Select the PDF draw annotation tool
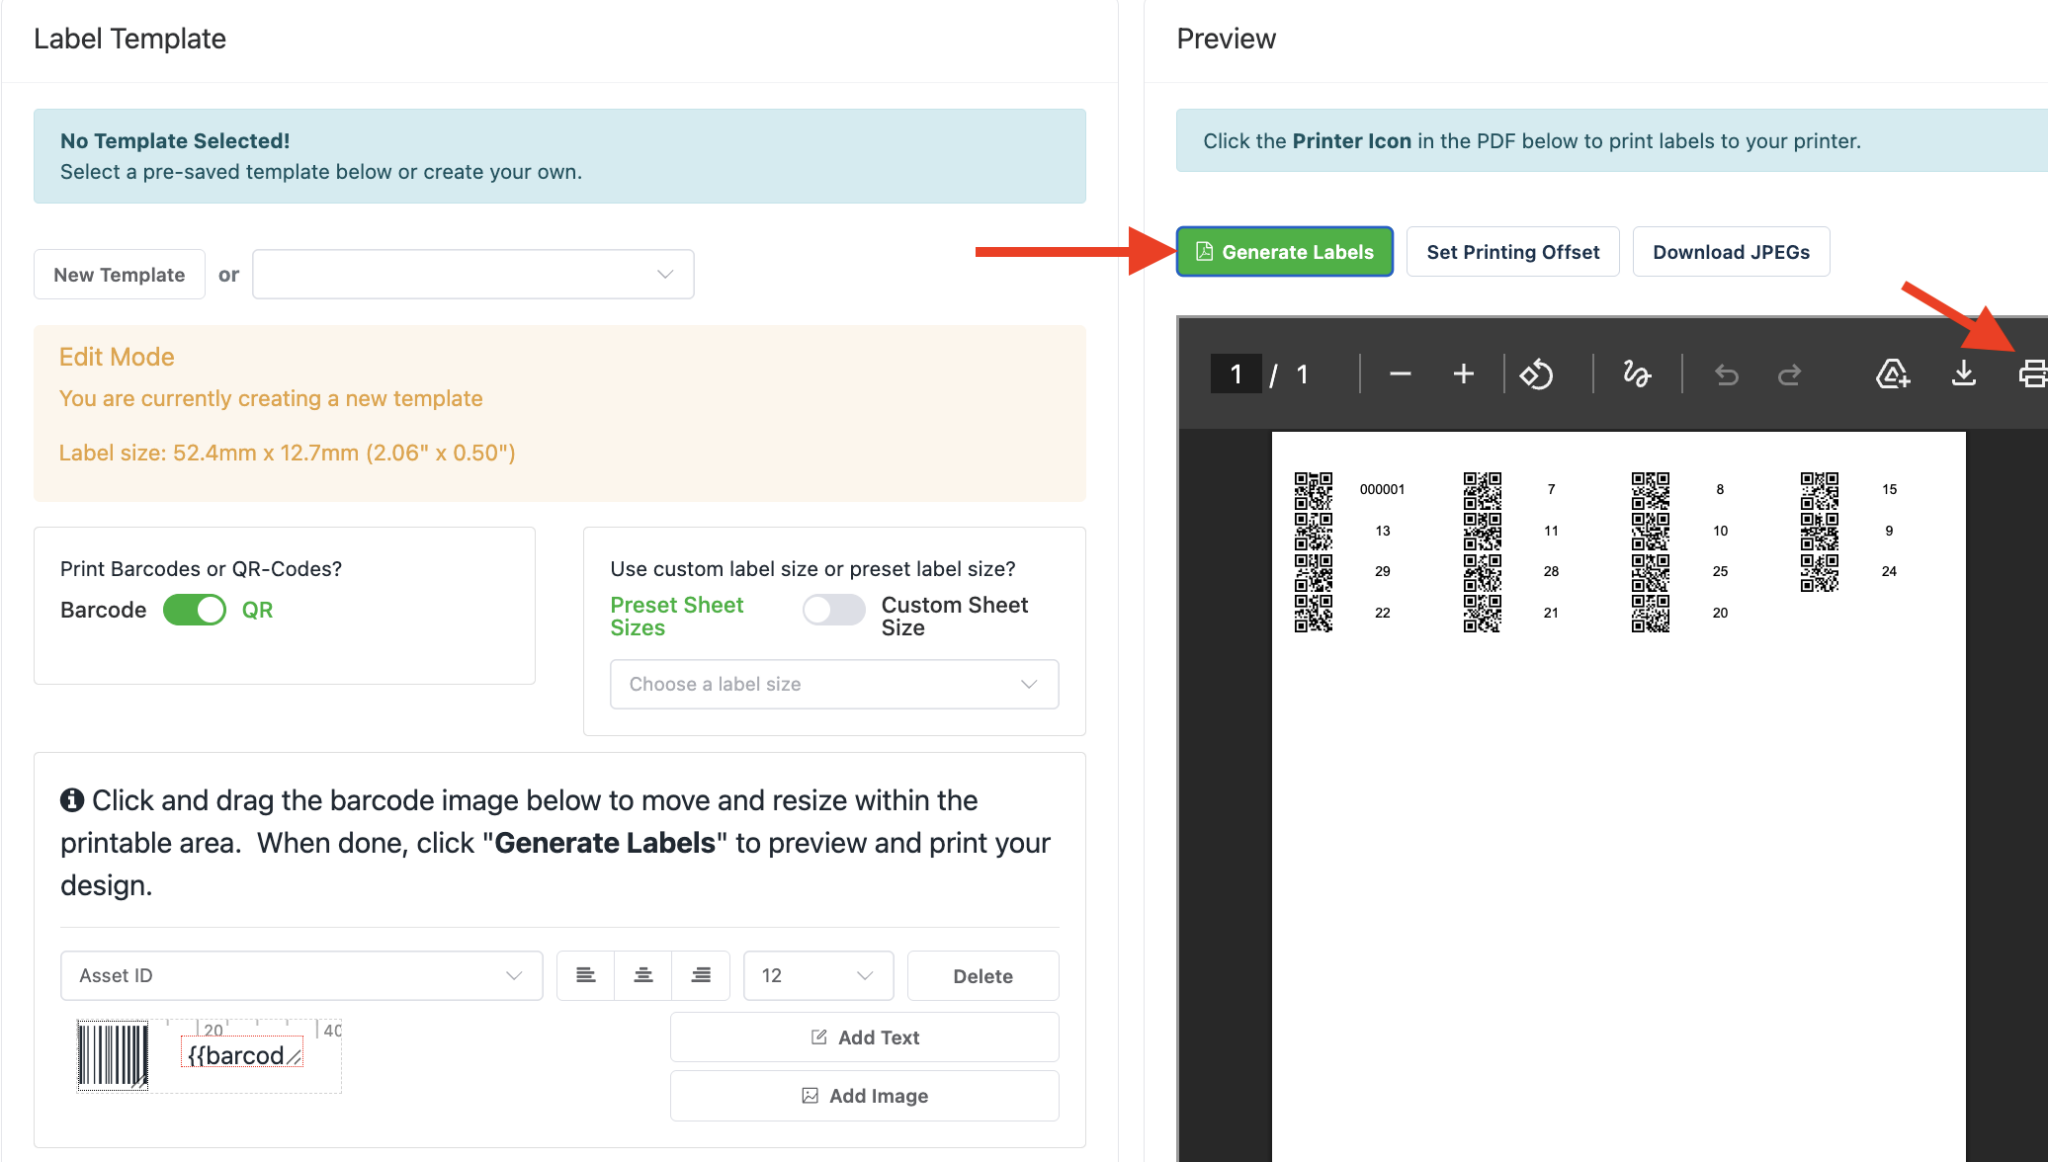 (1637, 374)
